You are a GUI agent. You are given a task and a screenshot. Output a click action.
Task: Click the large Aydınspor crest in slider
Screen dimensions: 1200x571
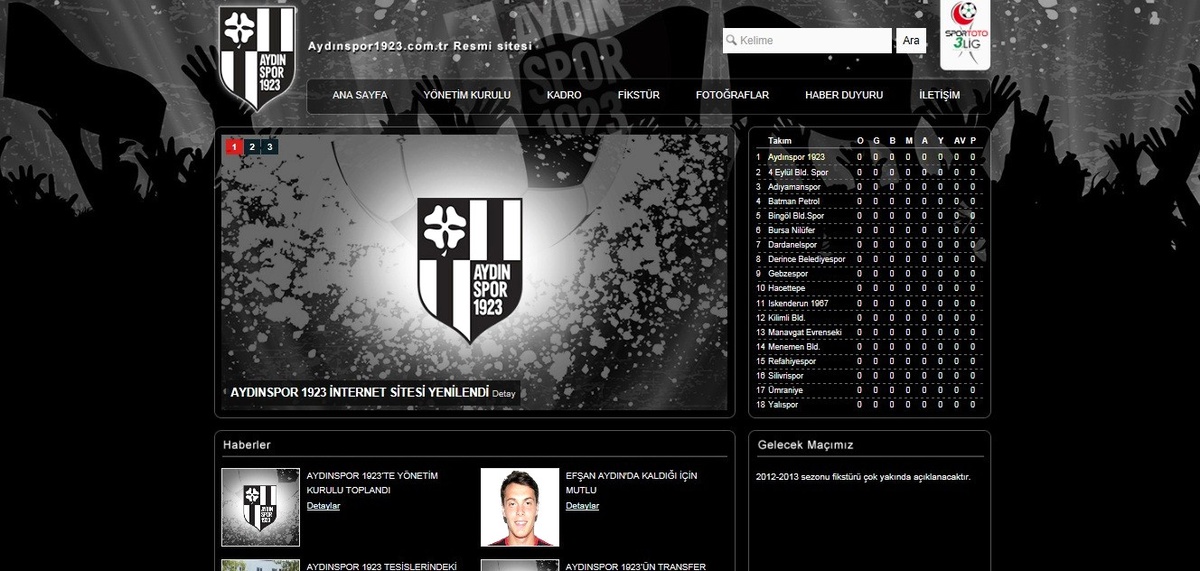(470, 271)
